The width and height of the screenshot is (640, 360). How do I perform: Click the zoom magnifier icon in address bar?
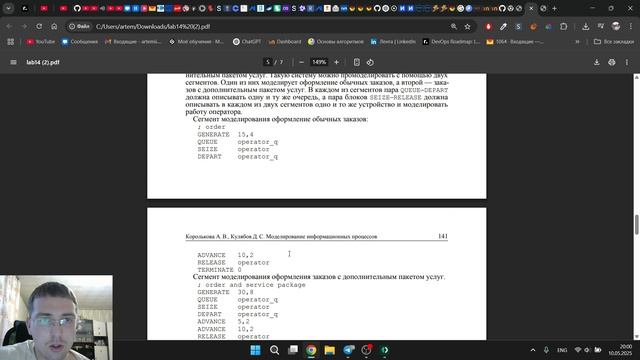(453, 27)
